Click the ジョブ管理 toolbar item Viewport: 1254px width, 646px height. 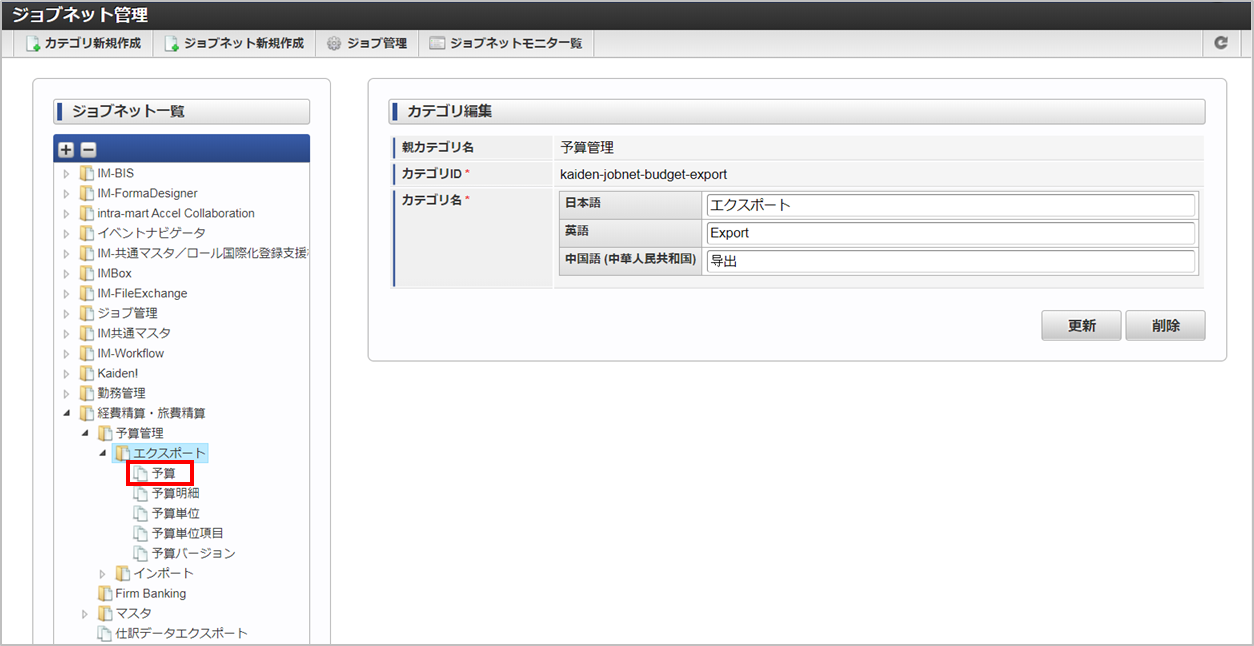tap(366, 44)
